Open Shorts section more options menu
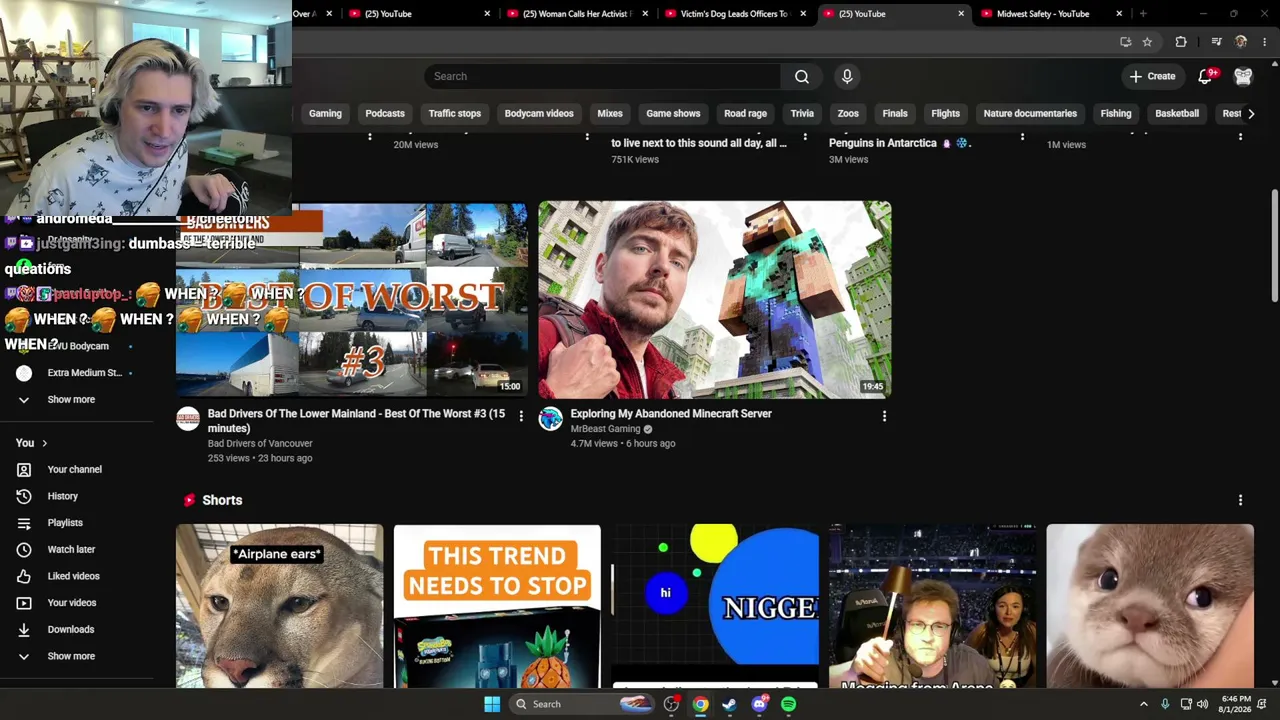 pyautogui.click(x=1240, y=500)
